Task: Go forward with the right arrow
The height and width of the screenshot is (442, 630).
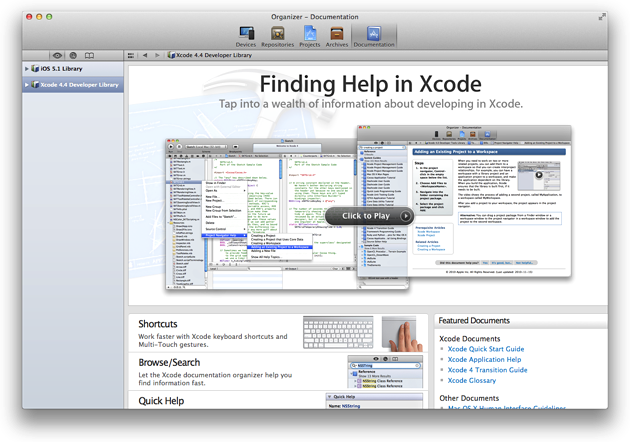Action: pyautogui.click(x=157, y=55)
